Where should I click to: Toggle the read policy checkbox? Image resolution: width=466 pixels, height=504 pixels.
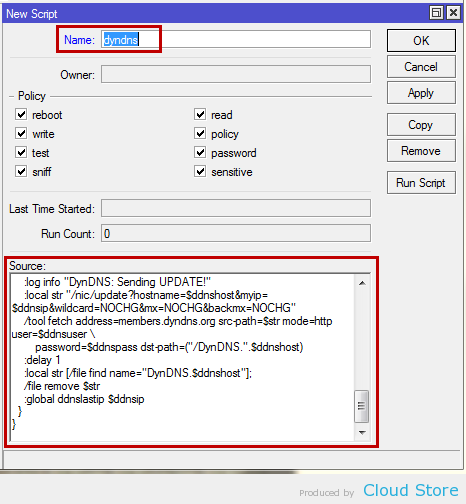point(200,114)
